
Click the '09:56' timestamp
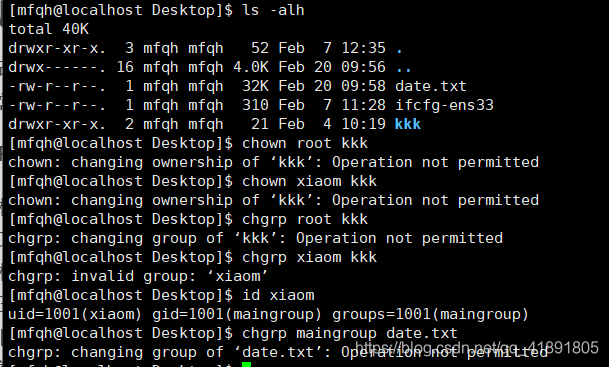[x=364, y=67]
